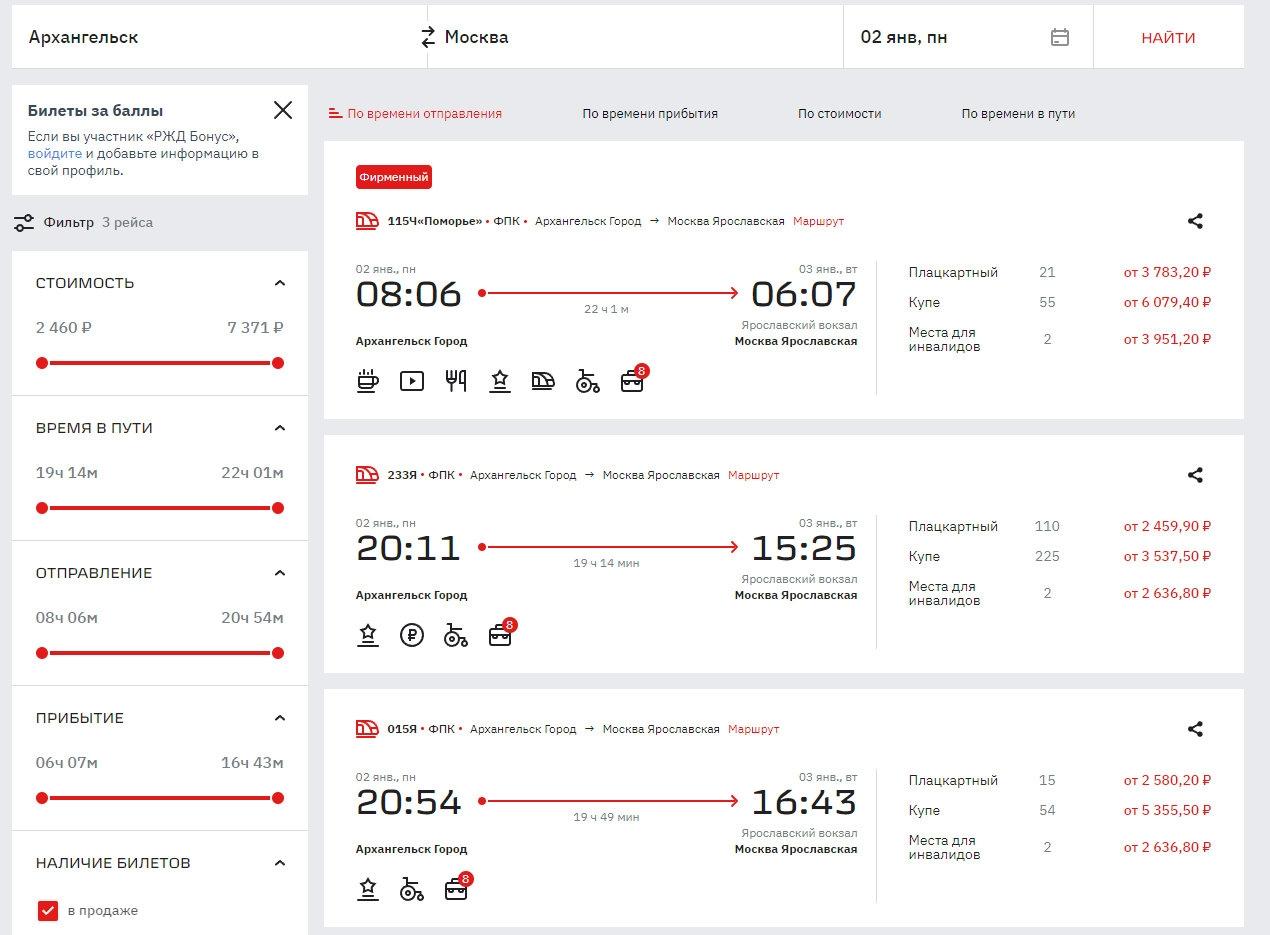Click the 'войдите' login link

55,154
